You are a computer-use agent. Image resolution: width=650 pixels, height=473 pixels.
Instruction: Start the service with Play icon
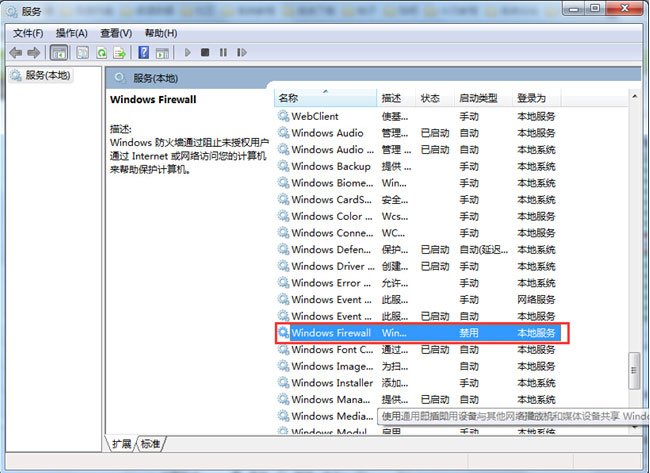click(187, 52)
